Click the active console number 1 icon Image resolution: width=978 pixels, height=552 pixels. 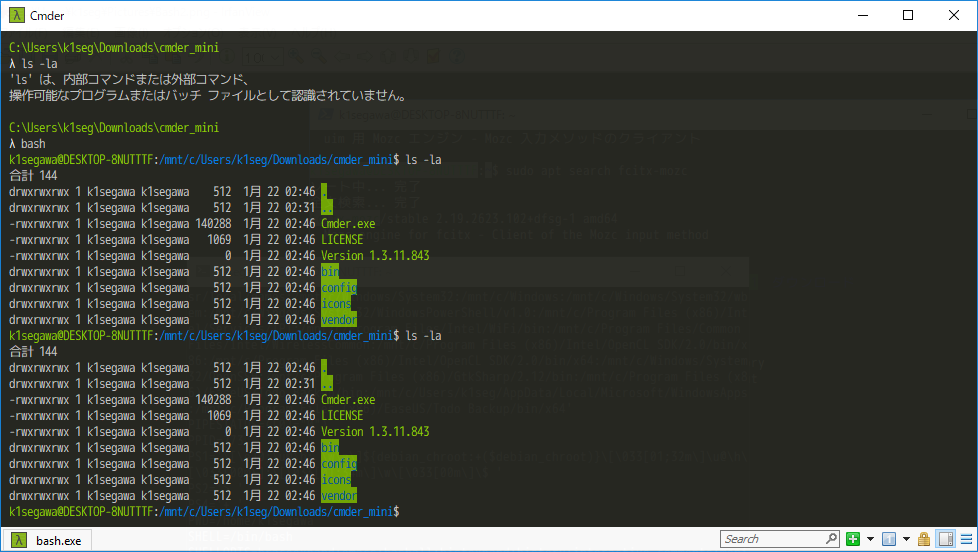click(889, 539)
